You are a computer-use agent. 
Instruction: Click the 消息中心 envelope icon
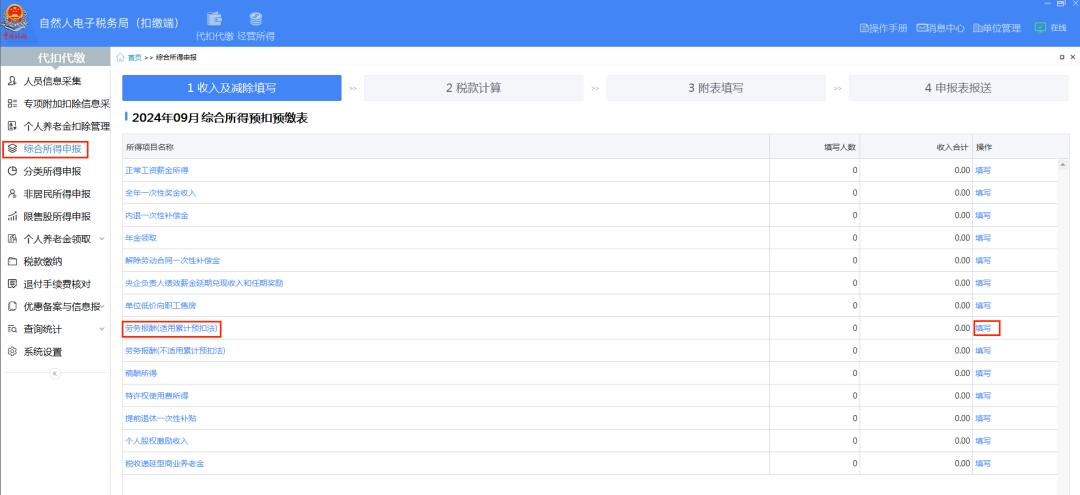pyautogui.click(x=922, y=28)
